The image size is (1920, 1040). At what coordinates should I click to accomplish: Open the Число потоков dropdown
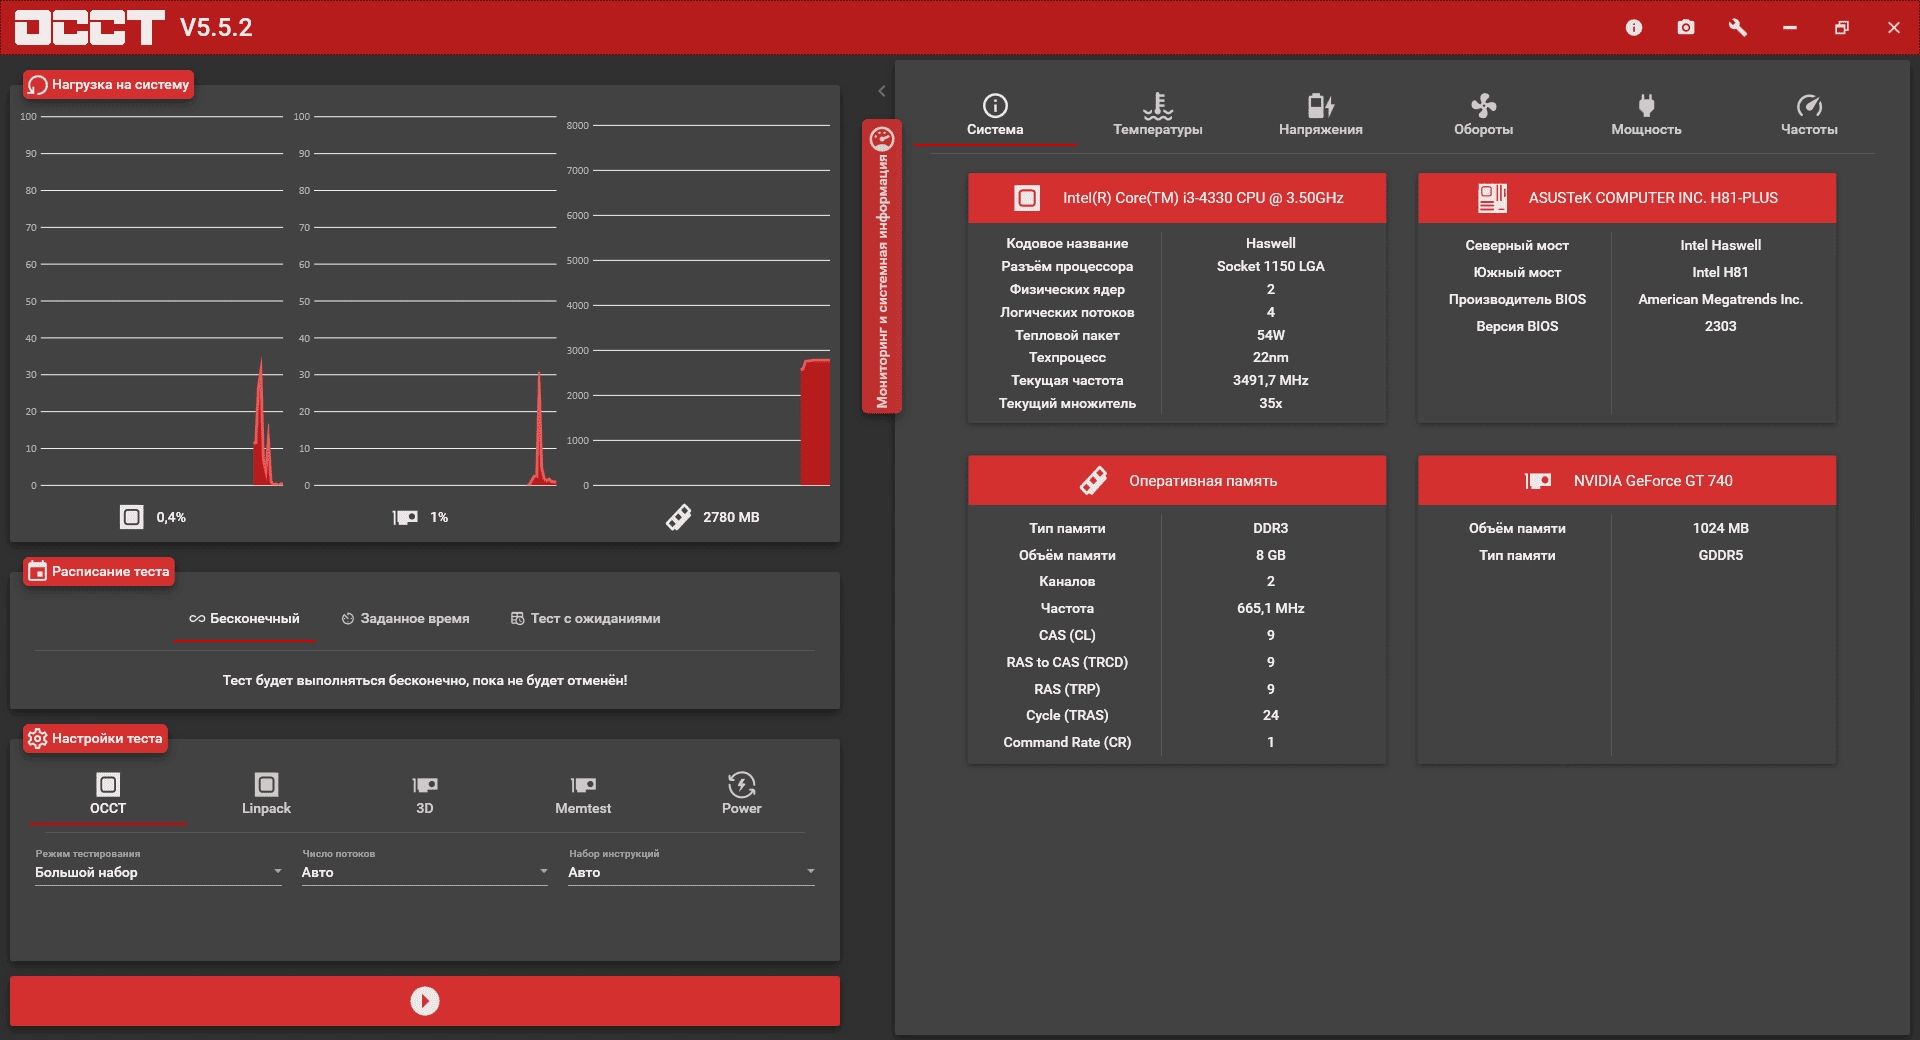[x=425, y=872]
